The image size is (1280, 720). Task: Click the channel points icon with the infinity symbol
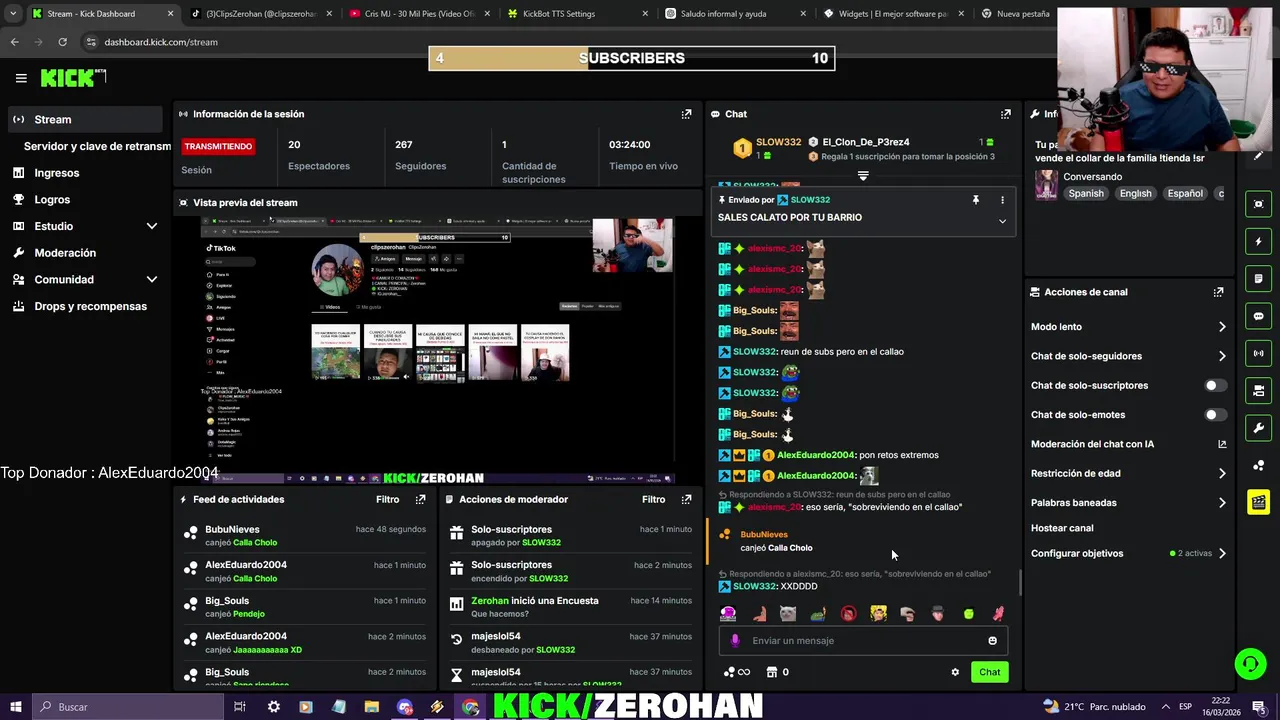(x=737, y=672)
